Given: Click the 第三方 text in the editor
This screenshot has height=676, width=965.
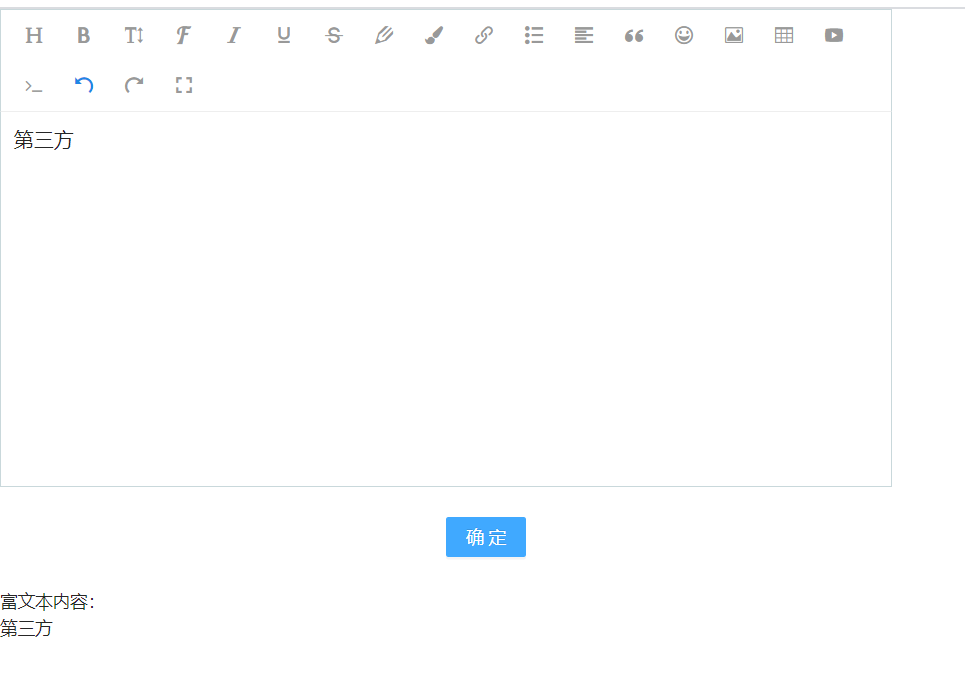Looking at the screenshot, I should [43, 140].
